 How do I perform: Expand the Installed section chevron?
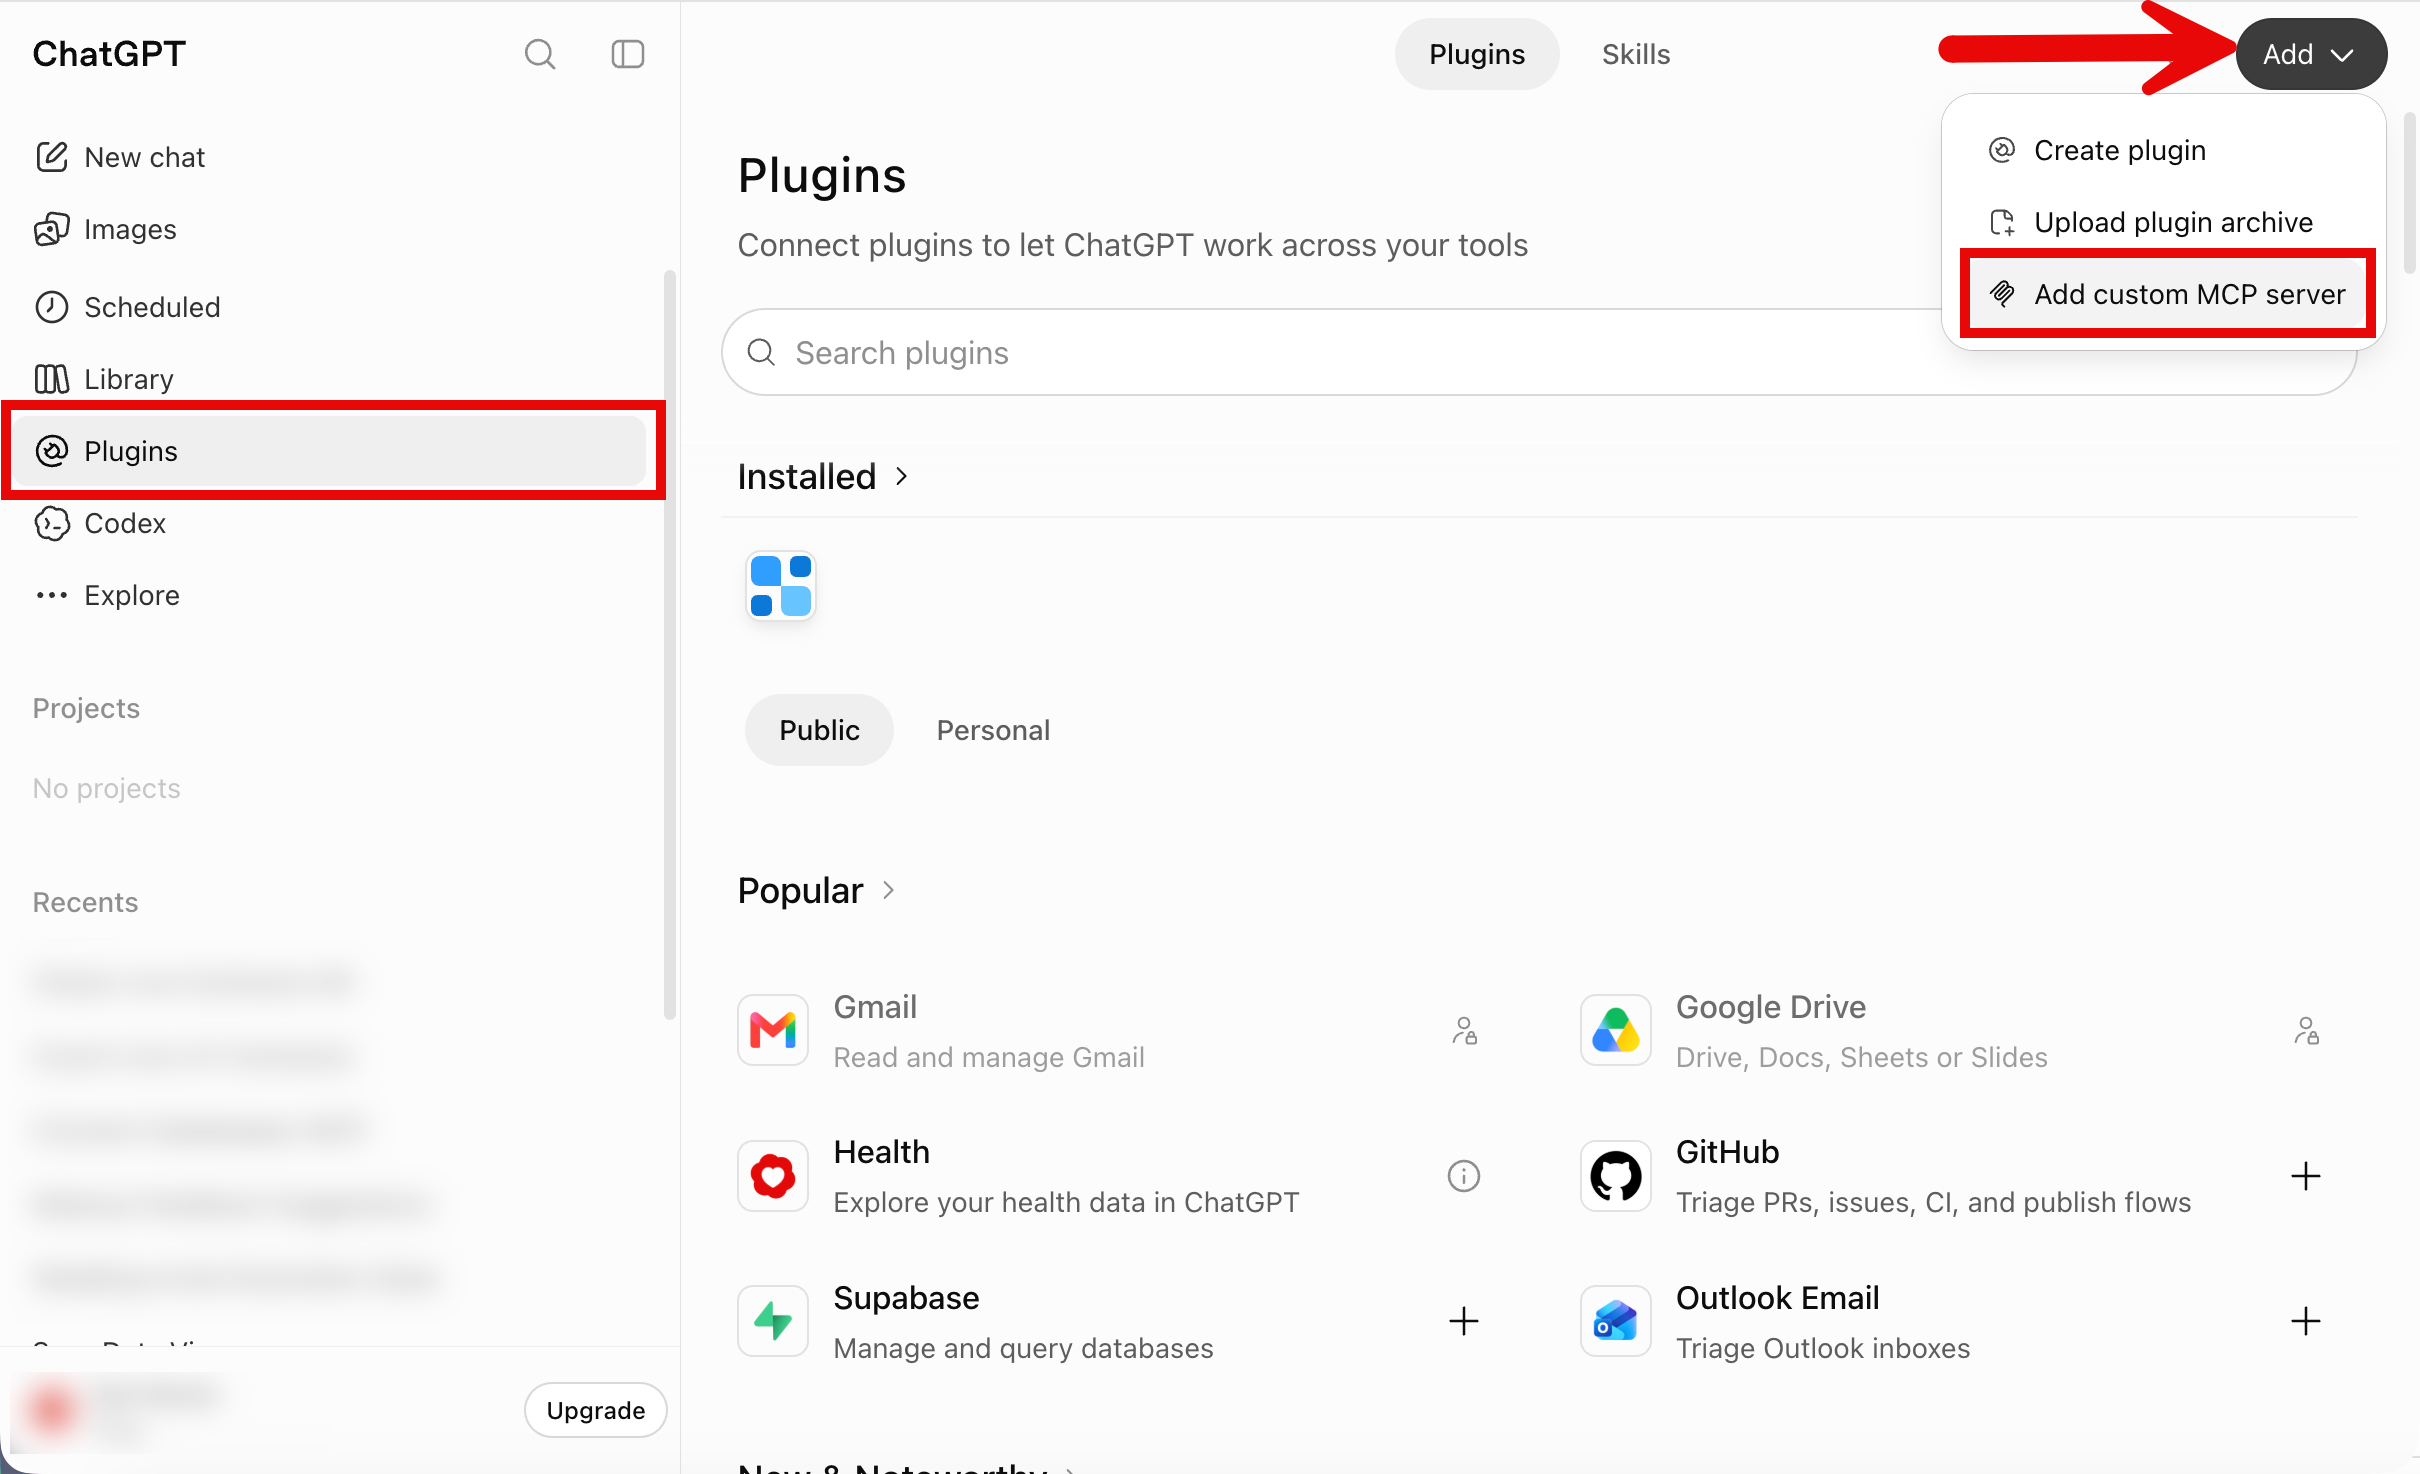901,477
